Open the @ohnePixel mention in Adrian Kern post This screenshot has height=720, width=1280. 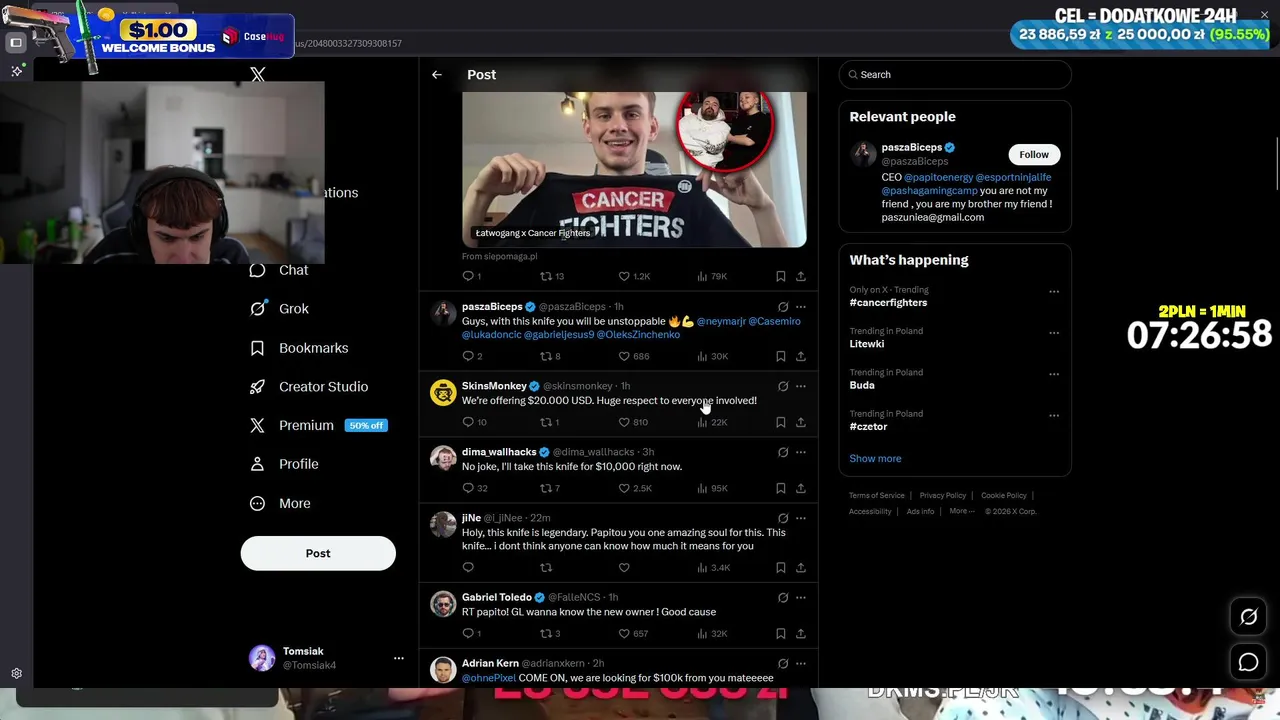pyautogui.click(x=488, y=678)
